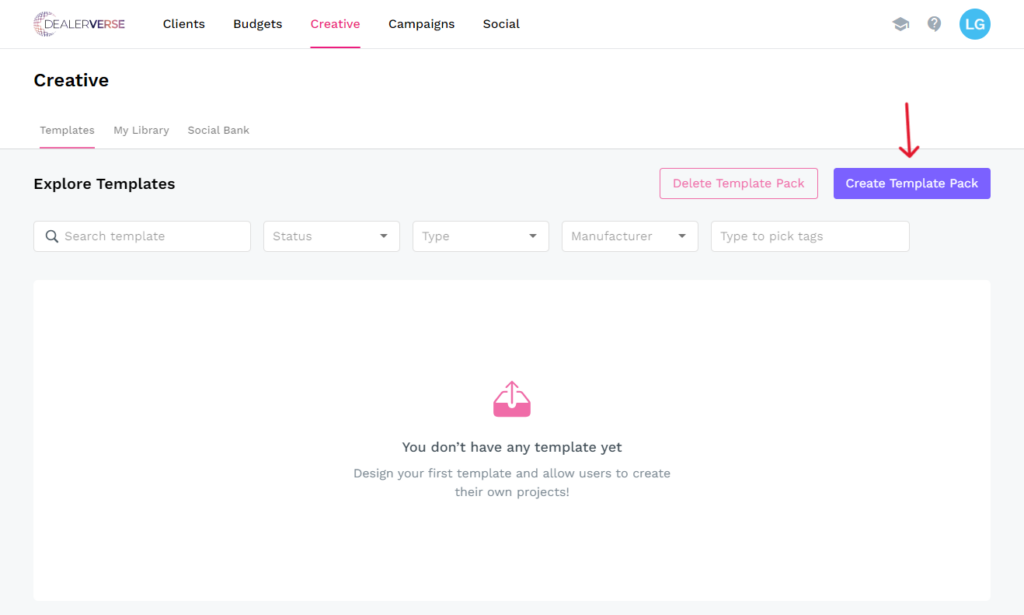Screen dimensions: 1024x615
Task: Click the pink upload tray icon
Action: (512, 399)
